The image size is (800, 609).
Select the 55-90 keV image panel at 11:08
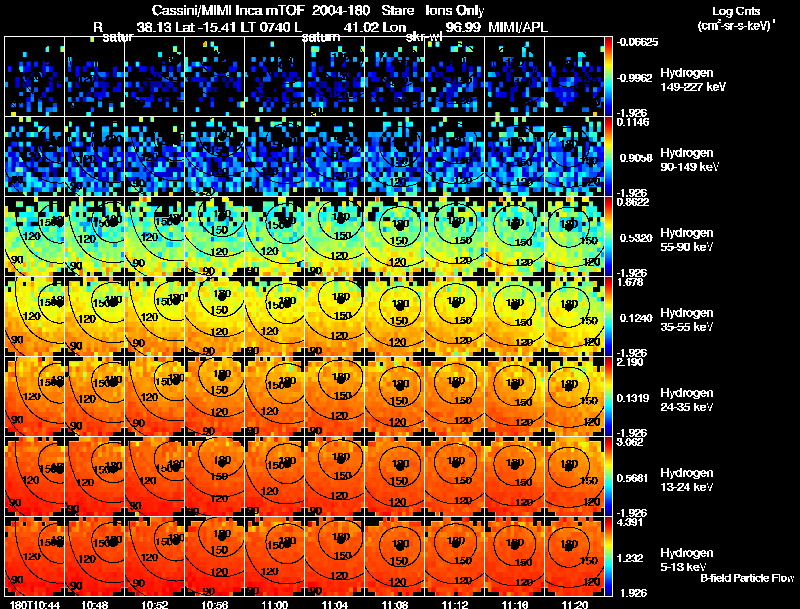(x=395, y=236)
